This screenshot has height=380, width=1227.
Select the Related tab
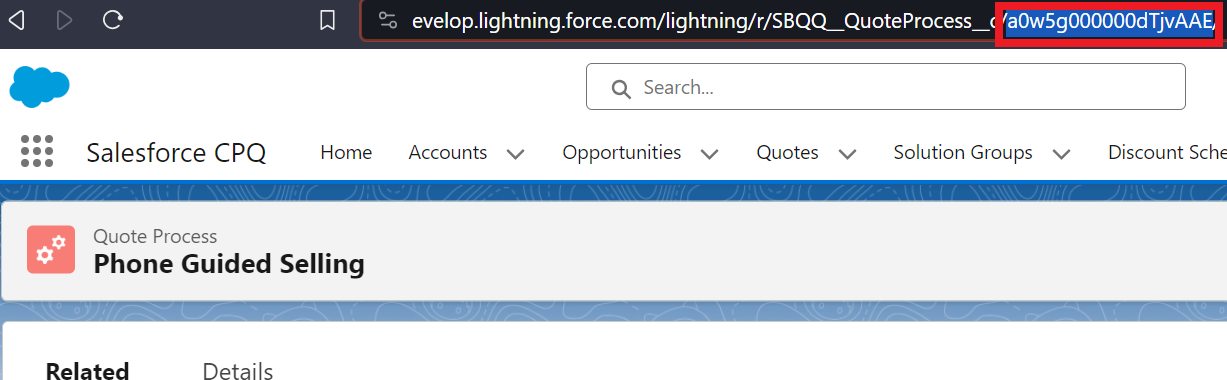coord(87,370)
